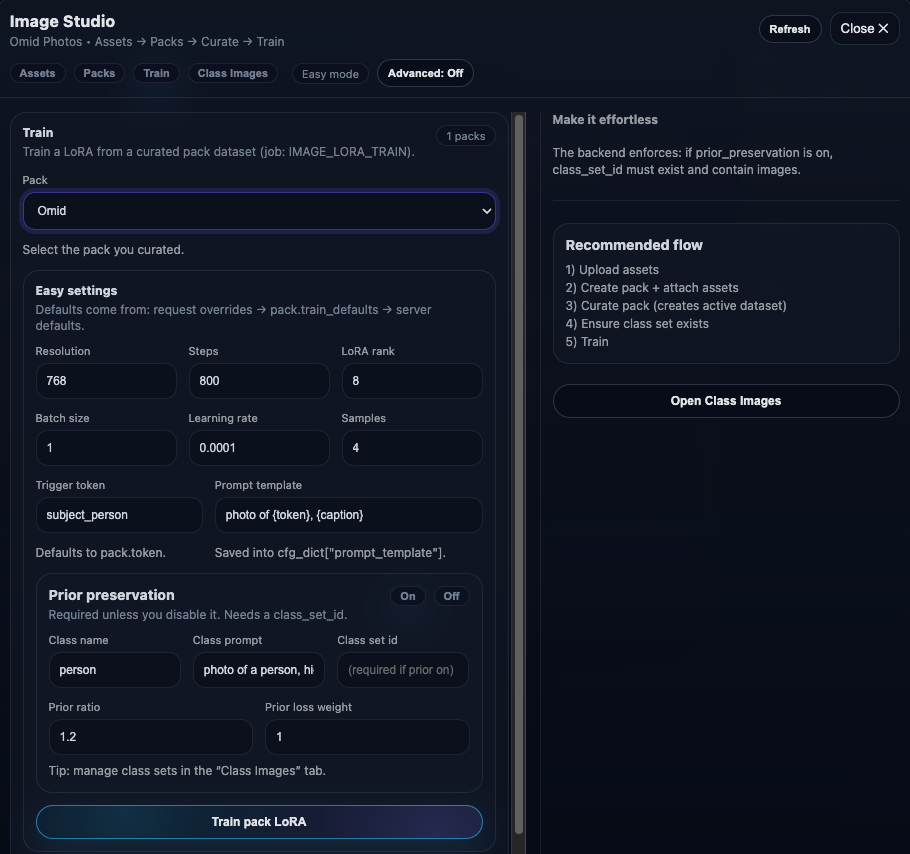Close the Image Studio panel
The image size is (910, 854).
864,29
